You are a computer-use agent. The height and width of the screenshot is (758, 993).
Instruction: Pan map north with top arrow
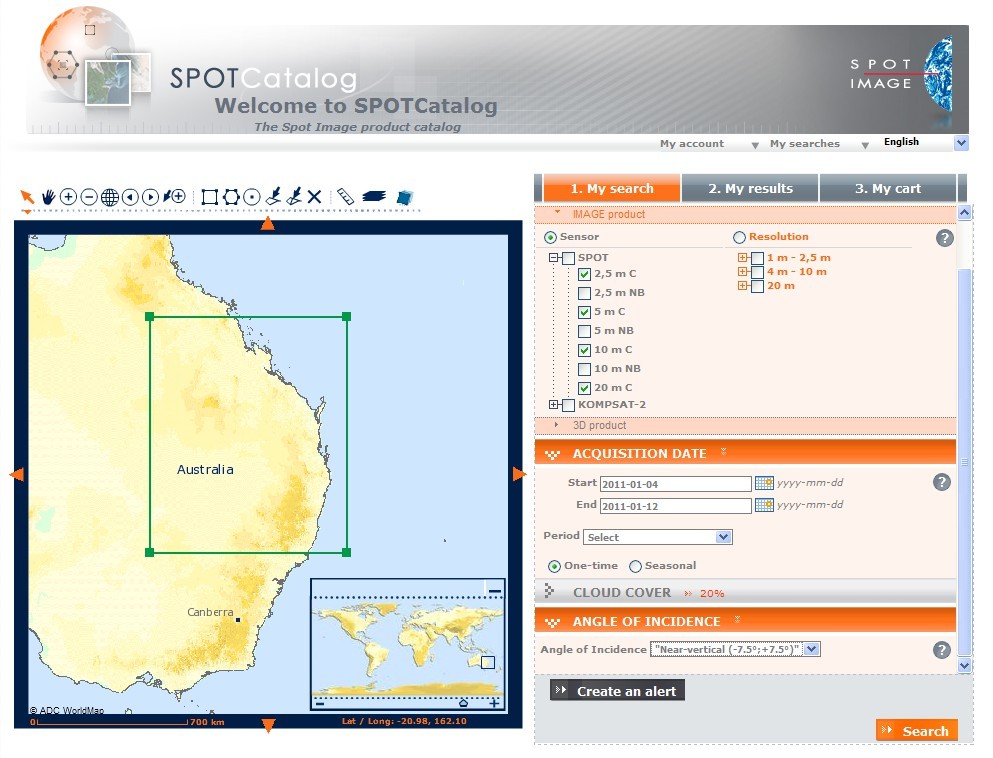tap(268, 224)
